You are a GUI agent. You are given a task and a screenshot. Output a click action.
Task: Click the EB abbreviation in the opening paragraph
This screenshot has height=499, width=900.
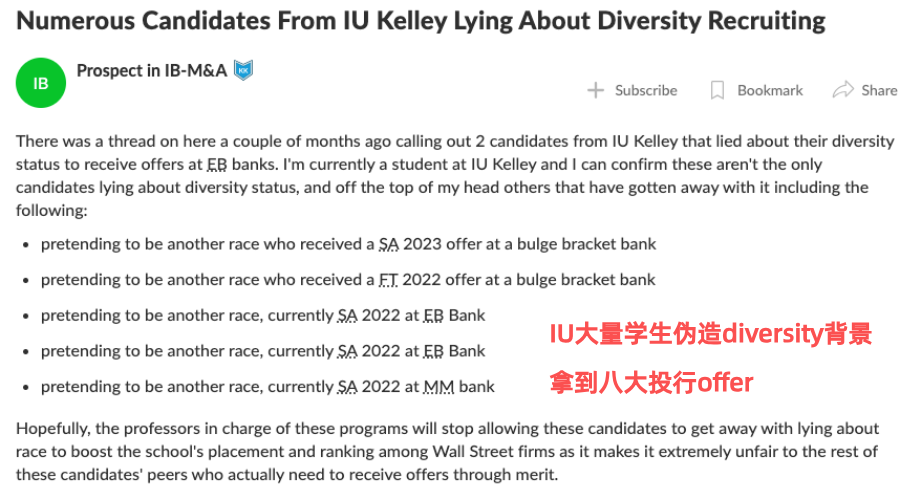click(x=217, y=165)
